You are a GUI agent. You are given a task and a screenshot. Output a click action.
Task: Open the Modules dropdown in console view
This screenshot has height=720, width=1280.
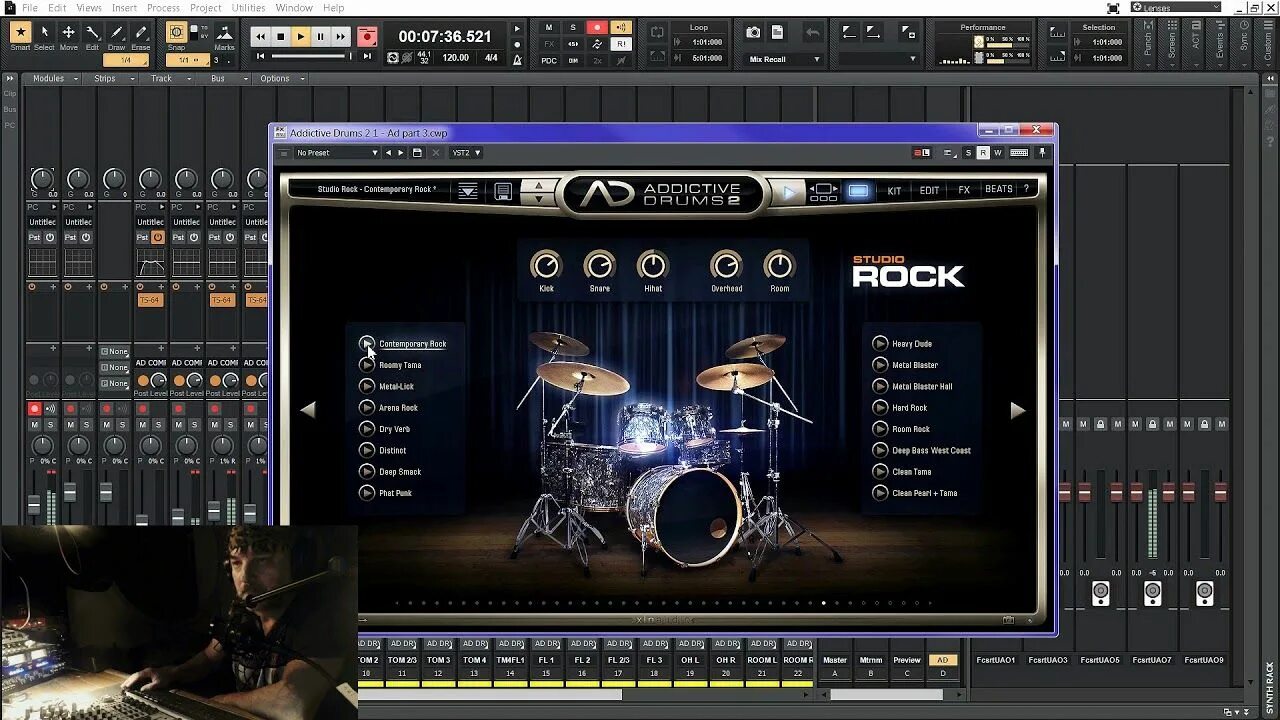(x=54, y=78)
